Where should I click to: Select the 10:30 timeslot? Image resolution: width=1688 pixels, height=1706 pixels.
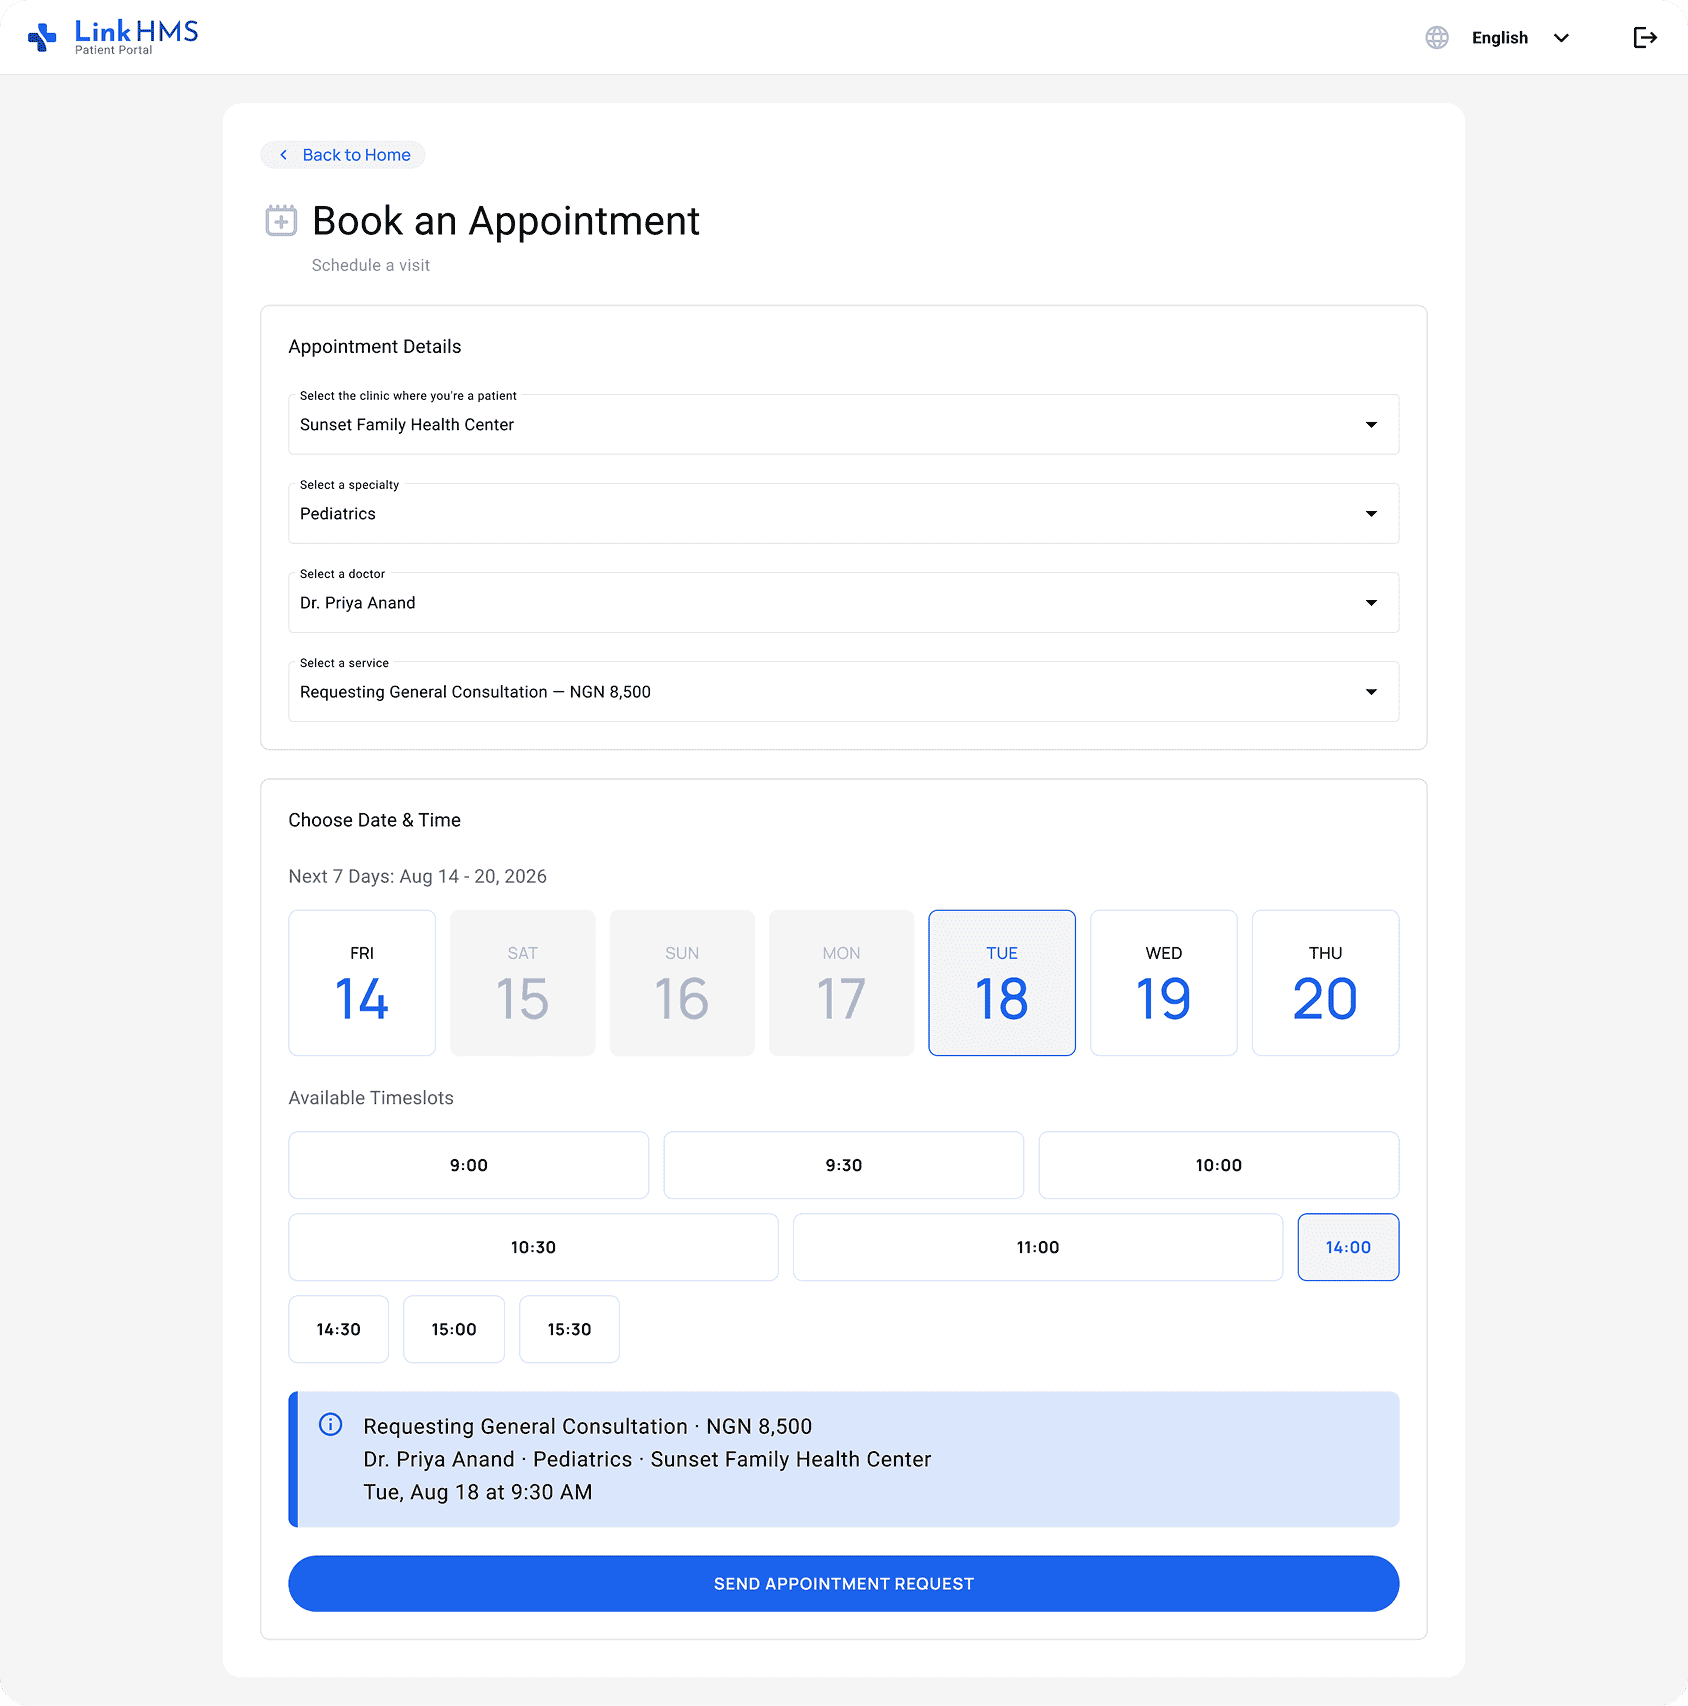click(x=533, y=1247)
